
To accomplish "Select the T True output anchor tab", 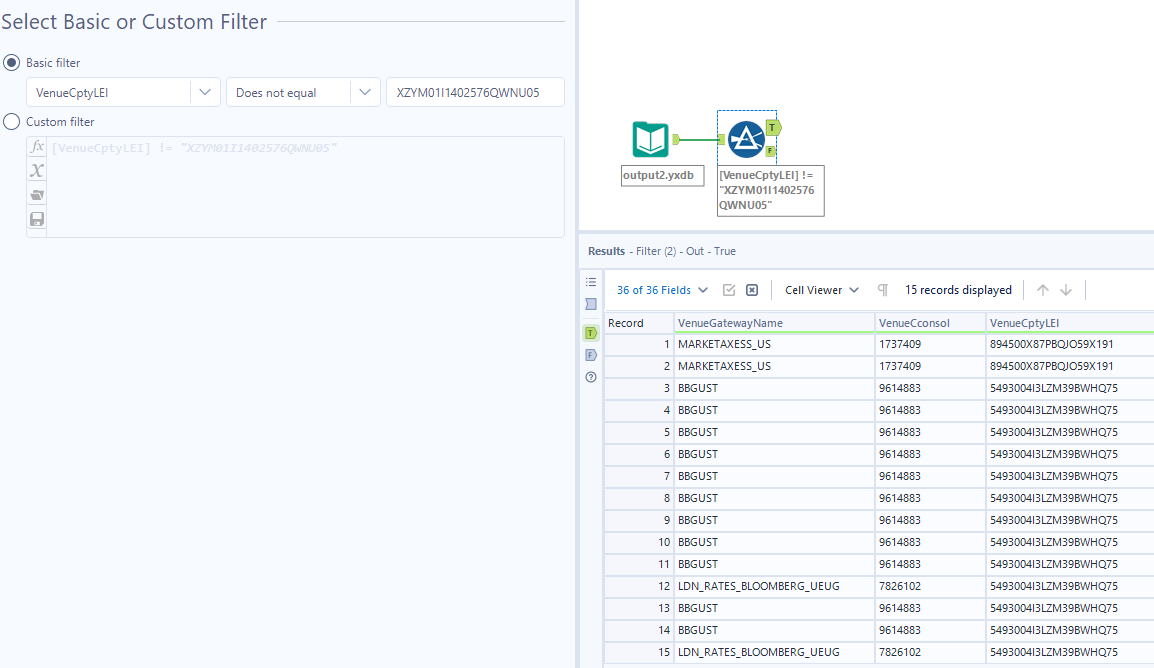I will (590, 332).
